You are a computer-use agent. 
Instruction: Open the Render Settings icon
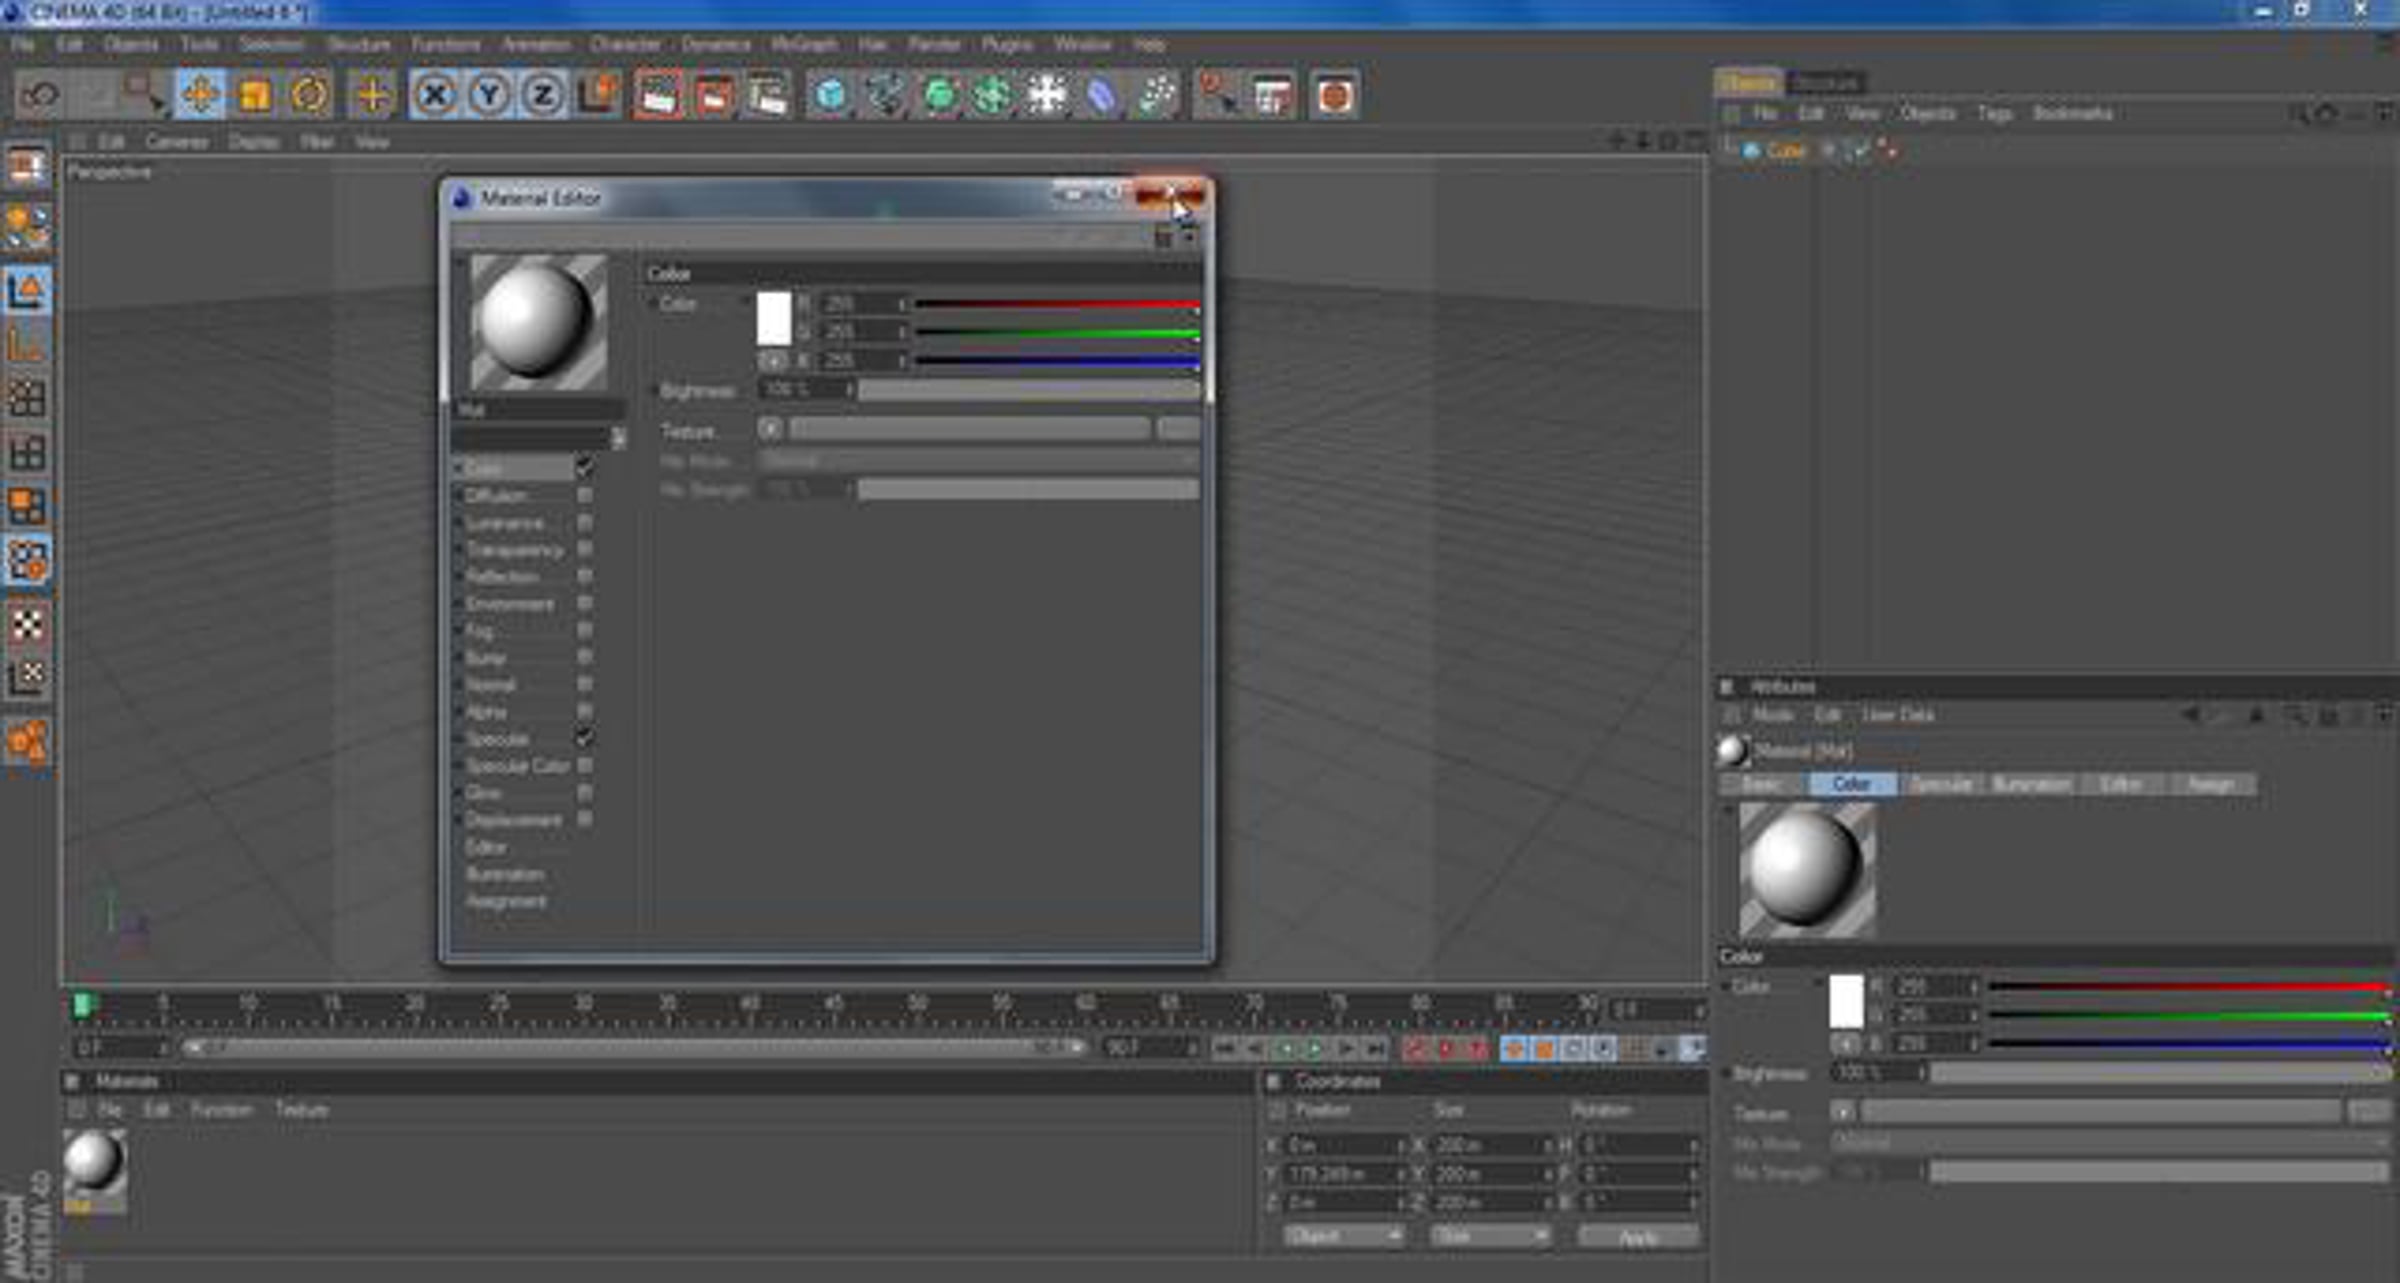coord(767,96)
